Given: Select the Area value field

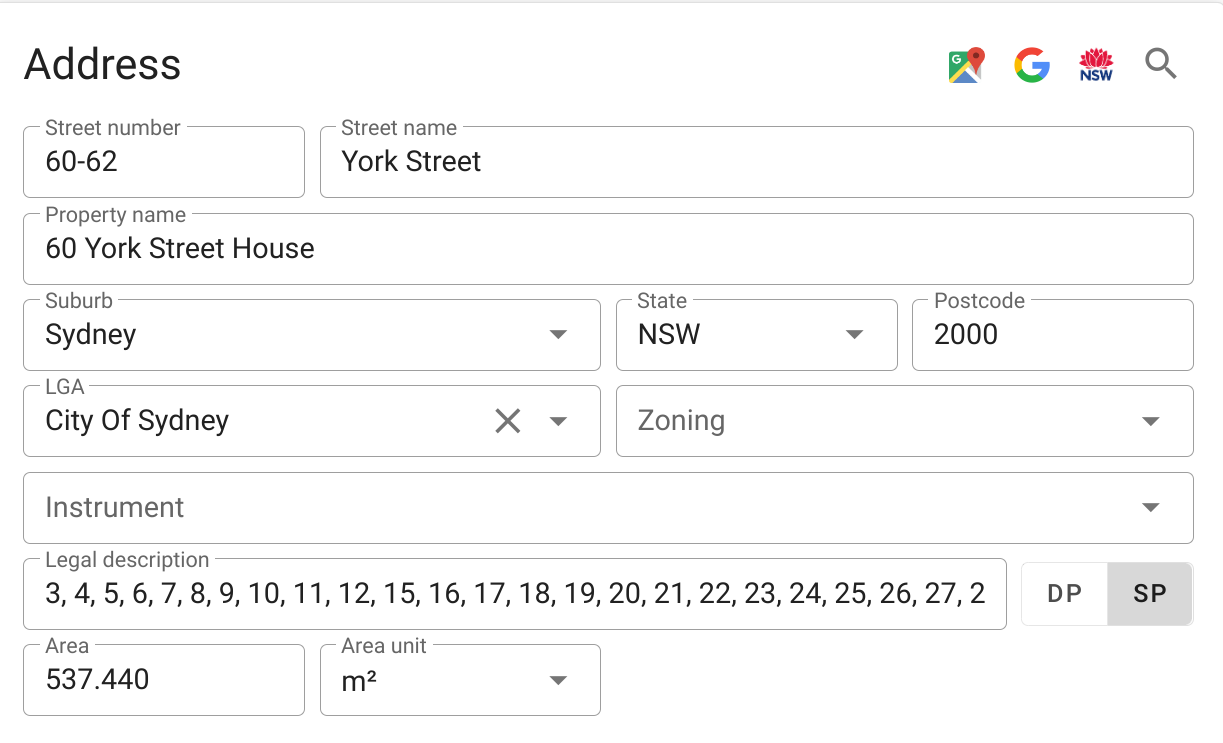Looking at the screenshot, I should click(163, 680).
